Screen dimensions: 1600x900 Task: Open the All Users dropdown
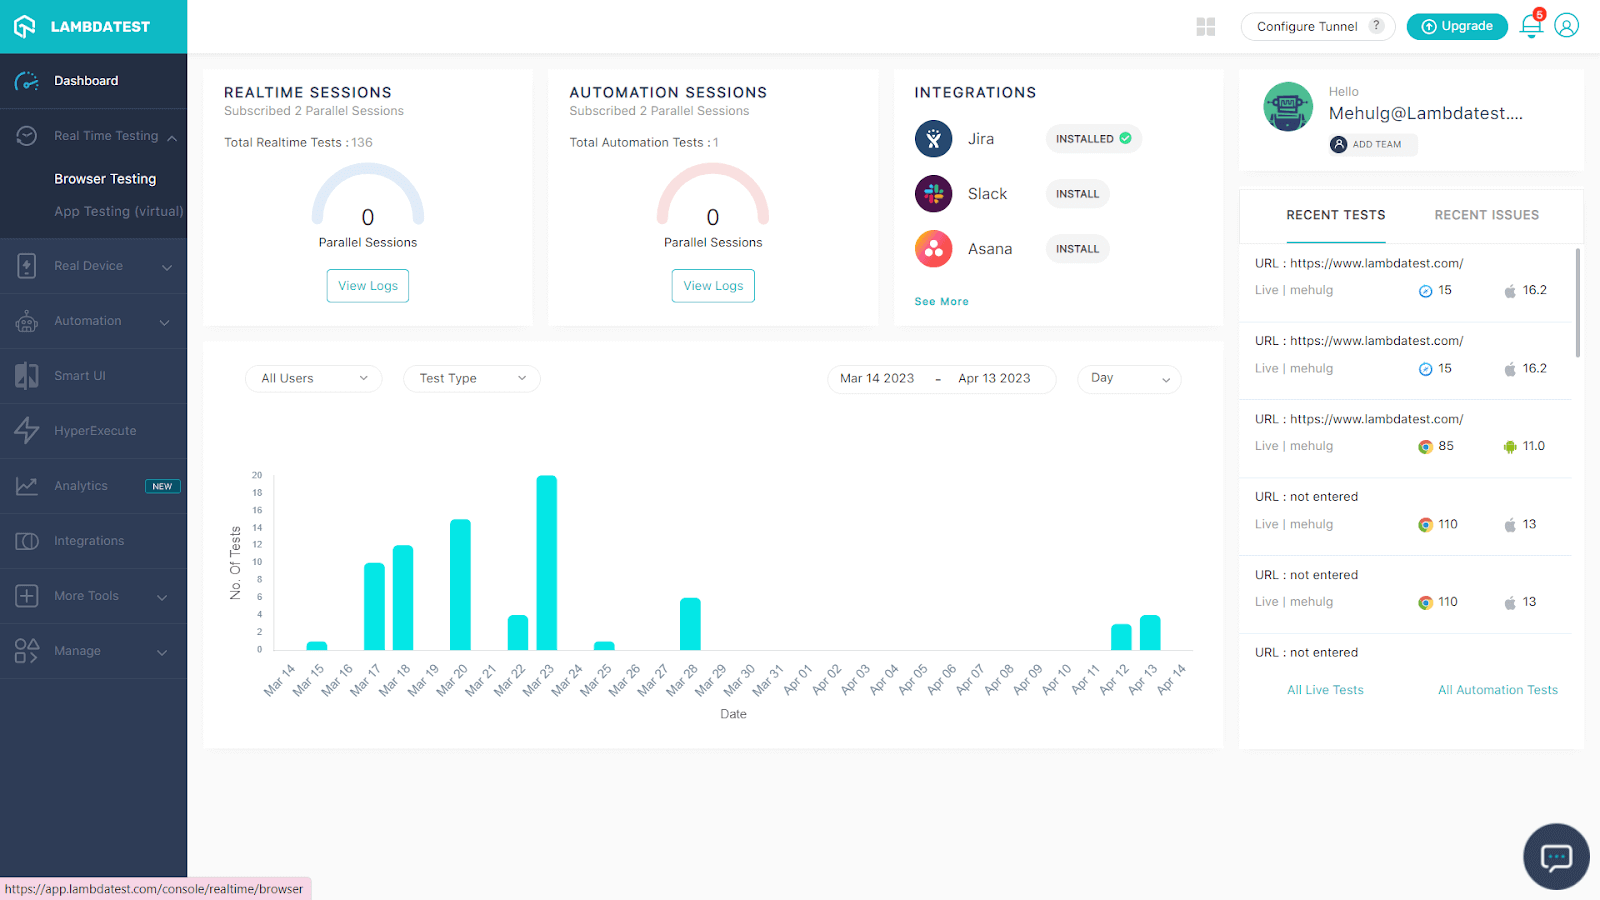click(313, 379)
